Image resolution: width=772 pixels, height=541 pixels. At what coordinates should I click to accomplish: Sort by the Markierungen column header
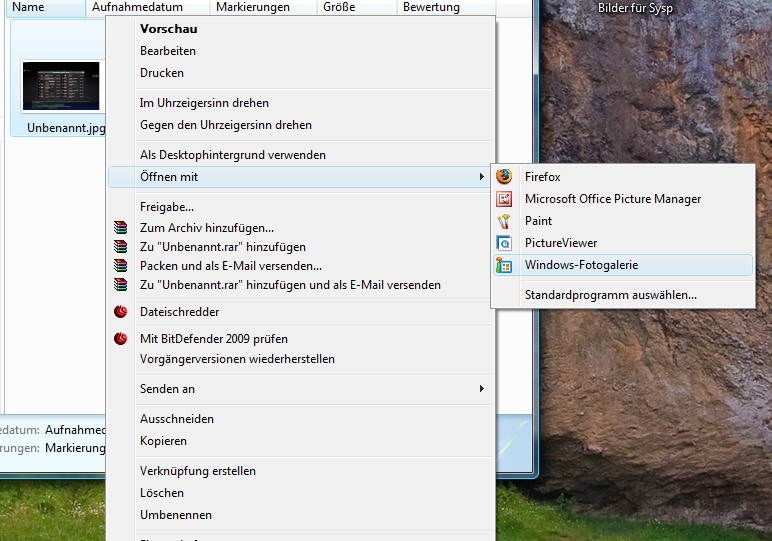[263, 8]
